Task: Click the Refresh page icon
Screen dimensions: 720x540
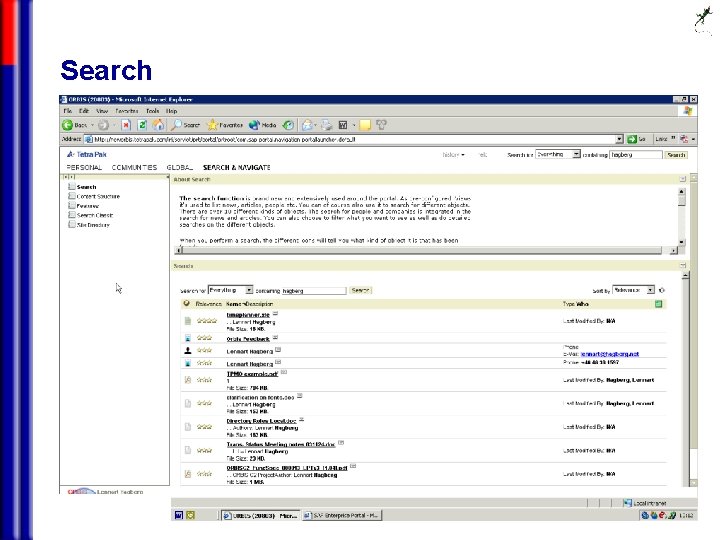Action: point(142,125)
